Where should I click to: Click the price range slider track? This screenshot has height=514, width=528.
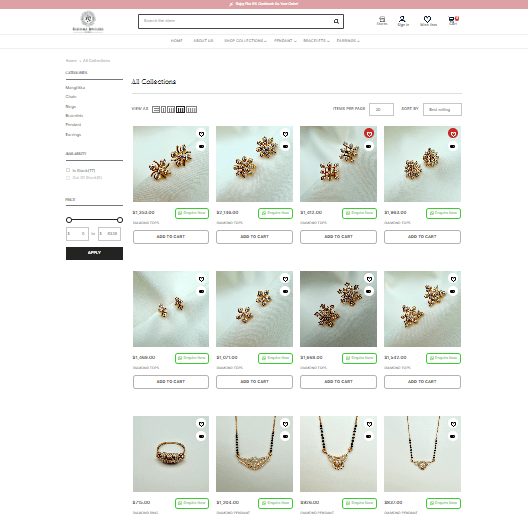point(94,220)
